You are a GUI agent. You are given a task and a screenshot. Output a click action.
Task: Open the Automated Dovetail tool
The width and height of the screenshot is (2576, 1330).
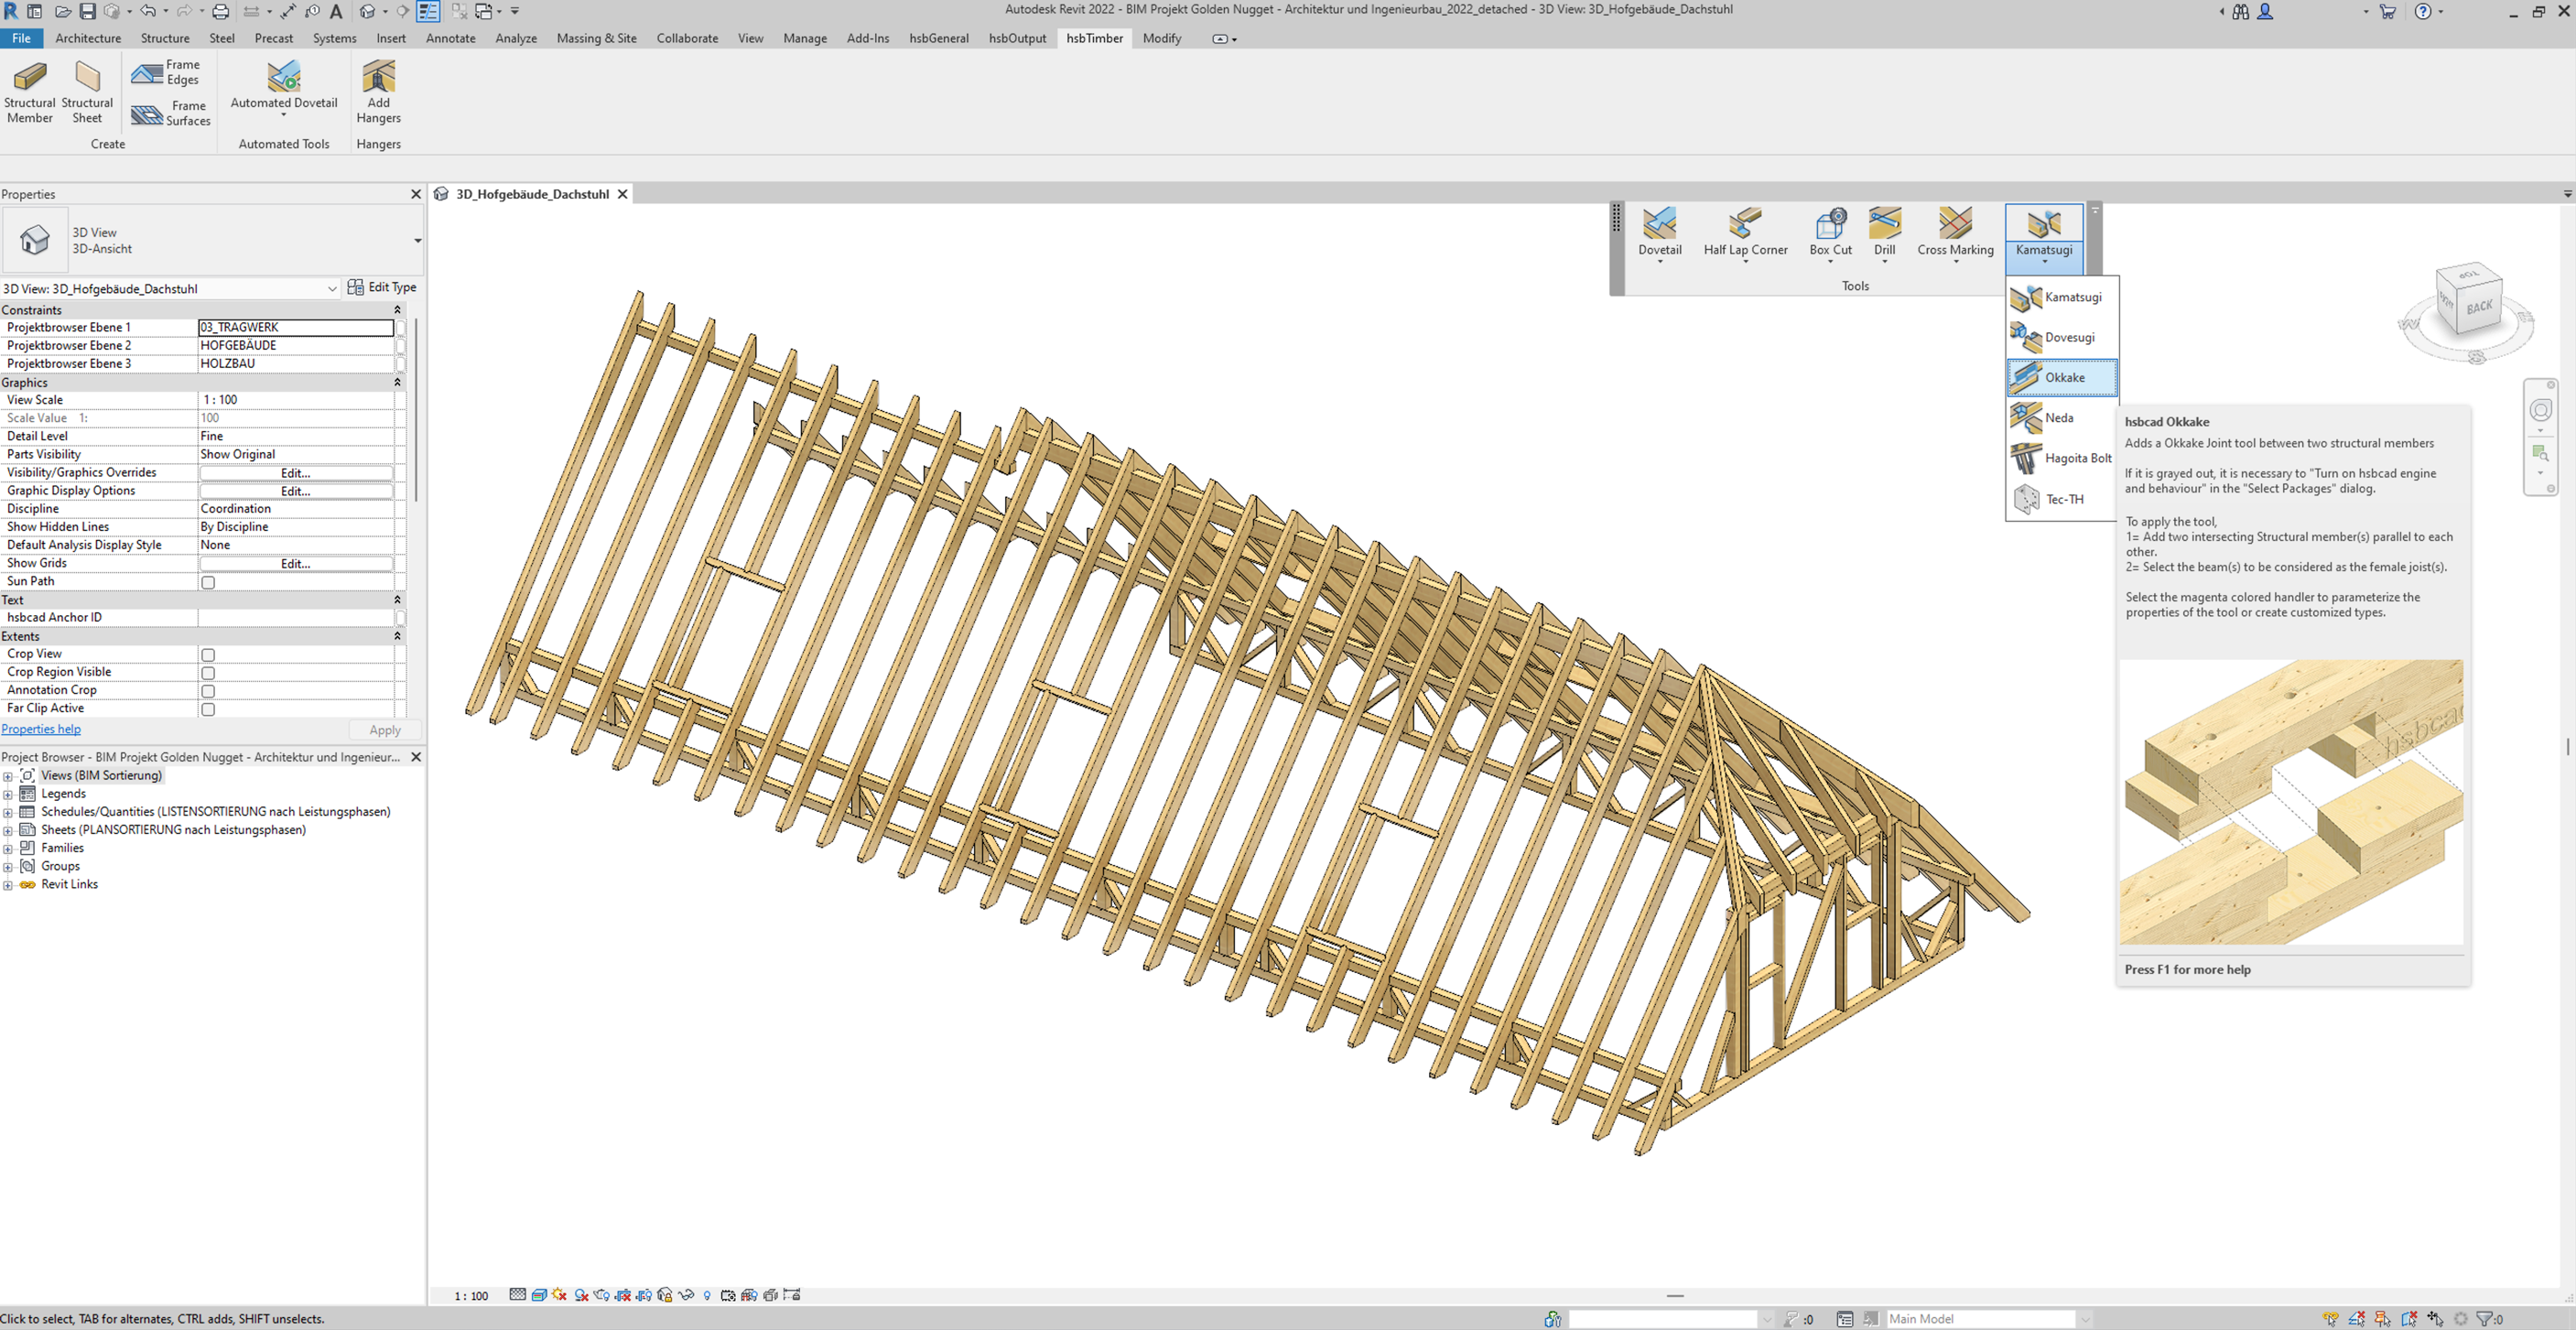pos(284,78)
